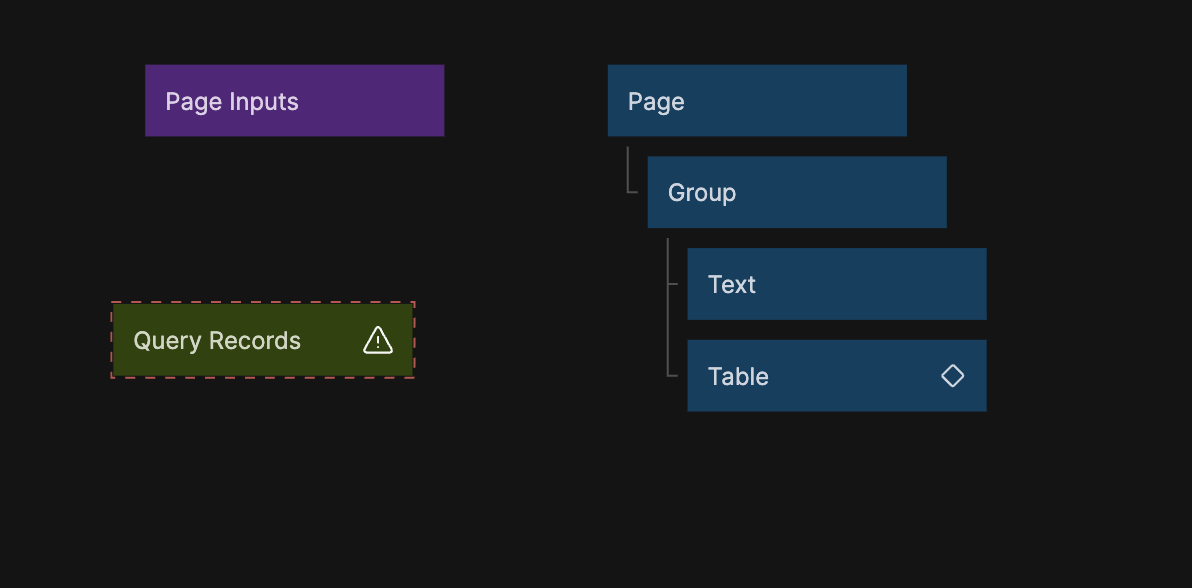Click the "Page" label on the root node
1192x588 pixels.
tap(656, 102)
